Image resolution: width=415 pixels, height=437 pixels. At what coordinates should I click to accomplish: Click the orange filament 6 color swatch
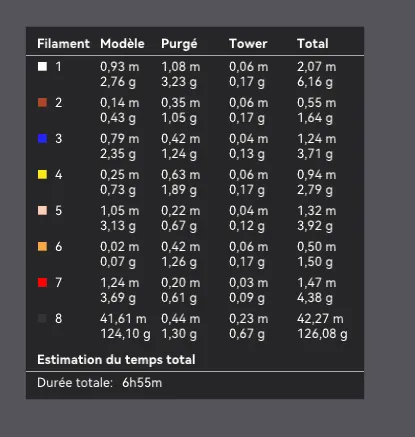point(42,247)
